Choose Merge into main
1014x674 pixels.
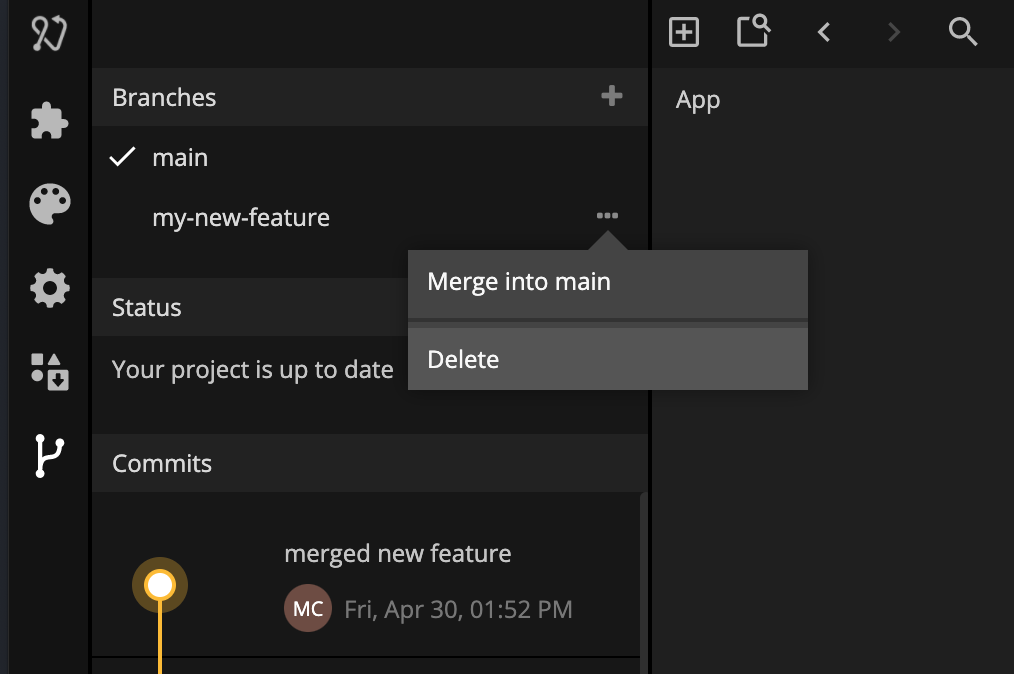pos(608,282)
